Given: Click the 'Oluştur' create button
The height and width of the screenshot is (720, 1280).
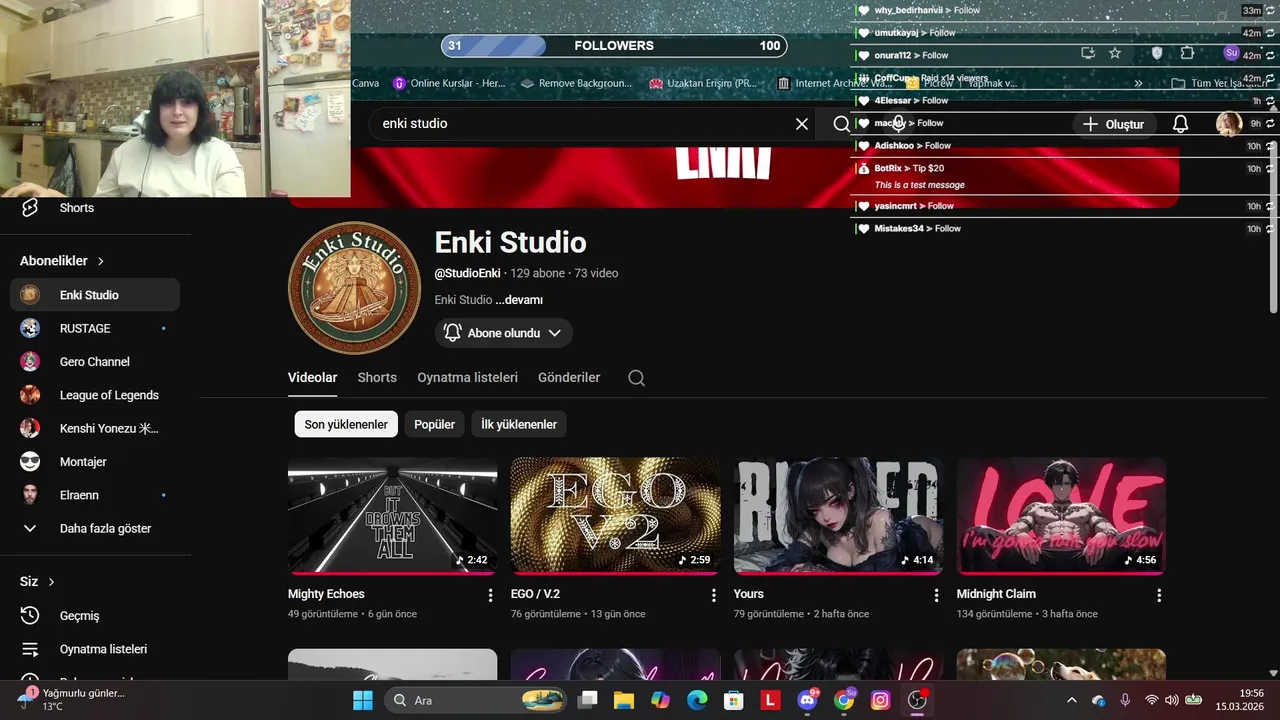Looking at the screenshot, I should pos(1114,124).
